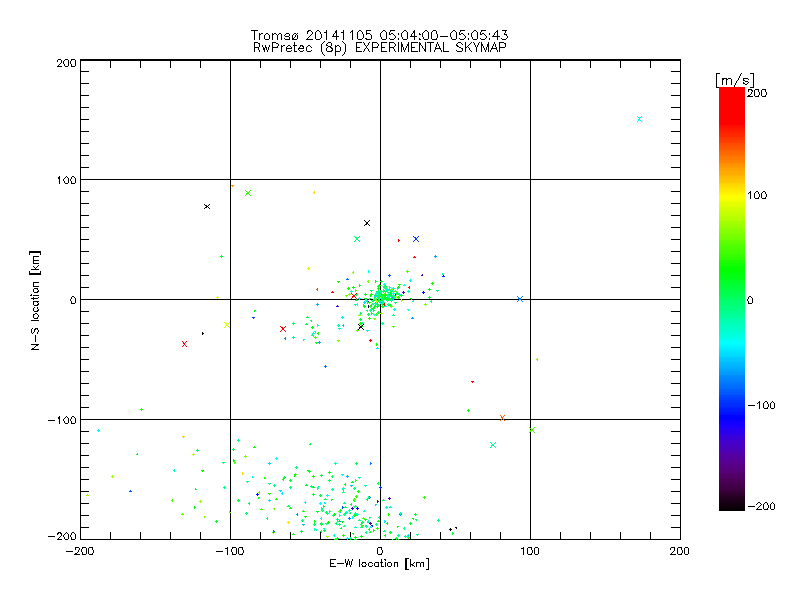The image size is (800, 600).
Task: Click the dense point cluster at plot origin
Action: click(381, 297)
